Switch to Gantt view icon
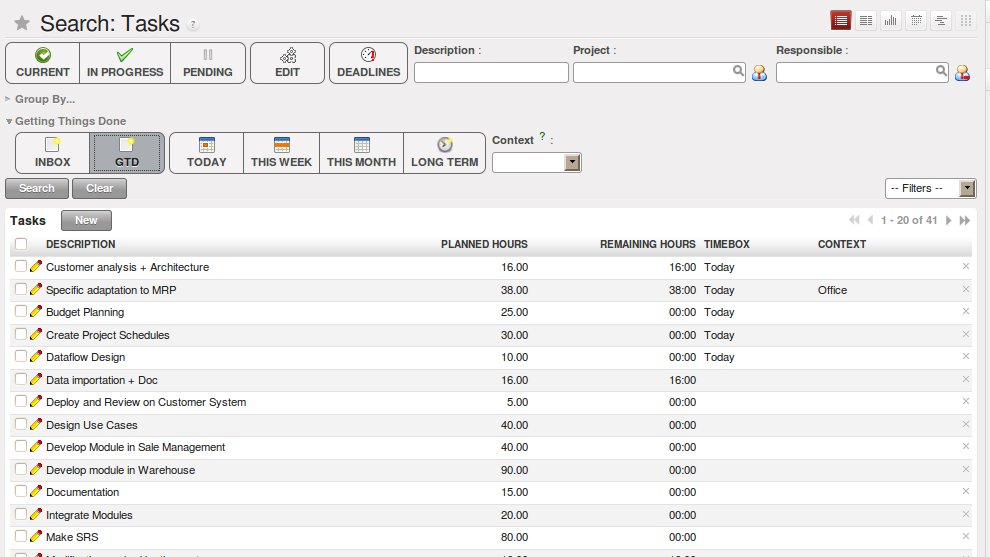This screenshot has width=990, height=557. (x=940, y=20)
